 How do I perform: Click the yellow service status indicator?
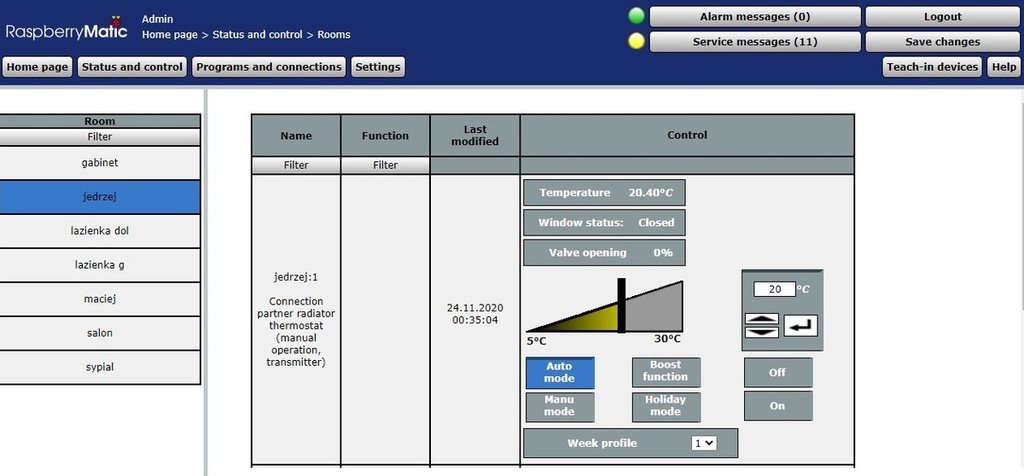636,41
